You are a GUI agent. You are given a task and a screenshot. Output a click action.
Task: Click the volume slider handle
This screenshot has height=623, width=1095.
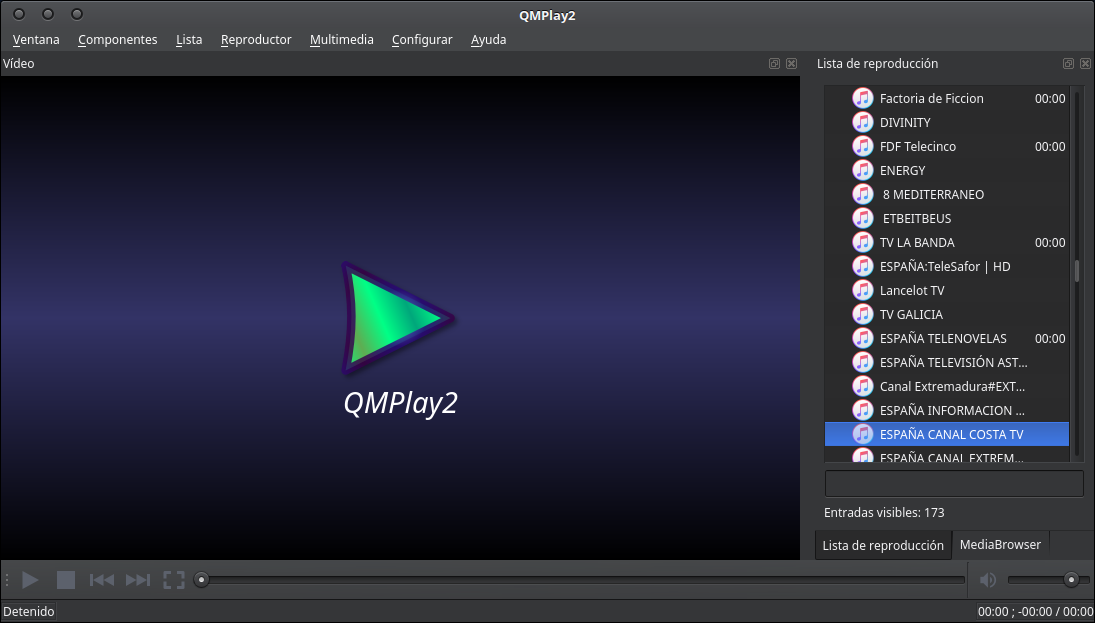click(1071, 580)
